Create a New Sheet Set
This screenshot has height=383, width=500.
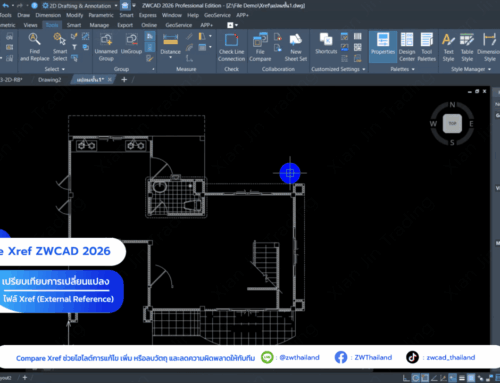click(296, 47)
